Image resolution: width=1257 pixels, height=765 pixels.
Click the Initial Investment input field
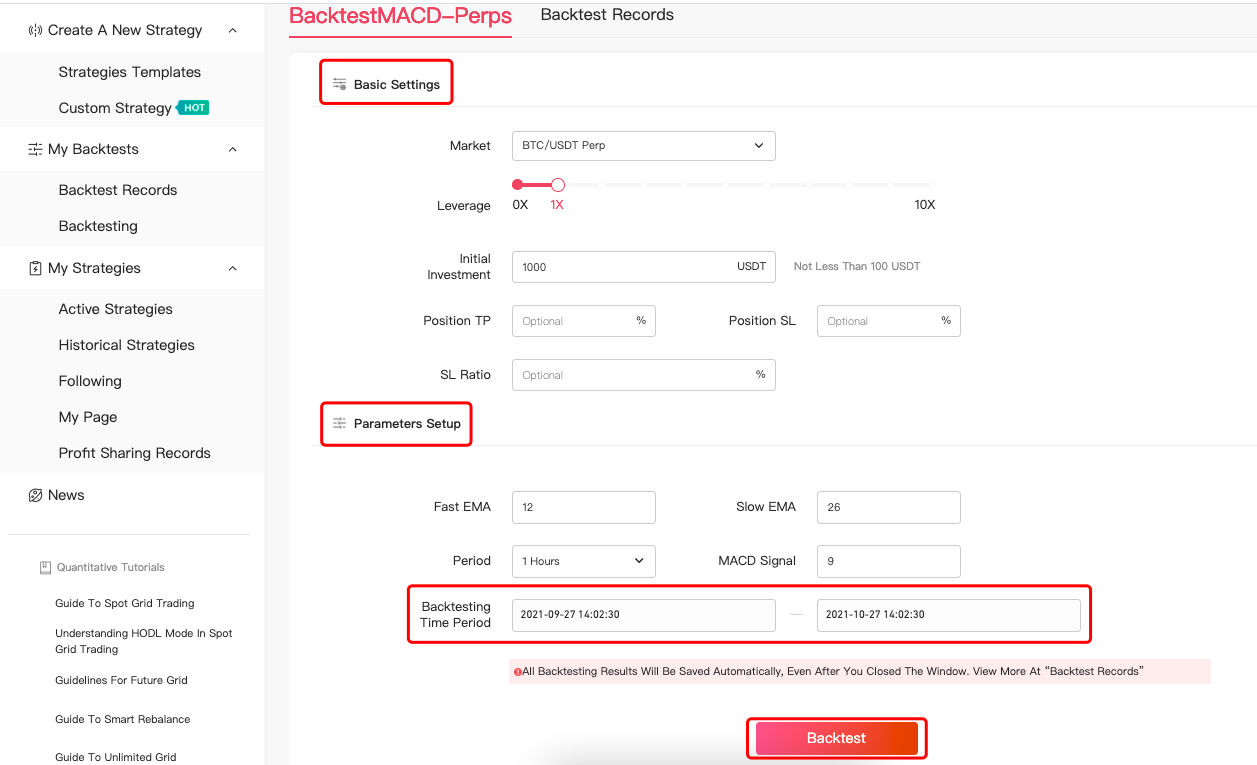pyautogui.click(x=620, y=267)
